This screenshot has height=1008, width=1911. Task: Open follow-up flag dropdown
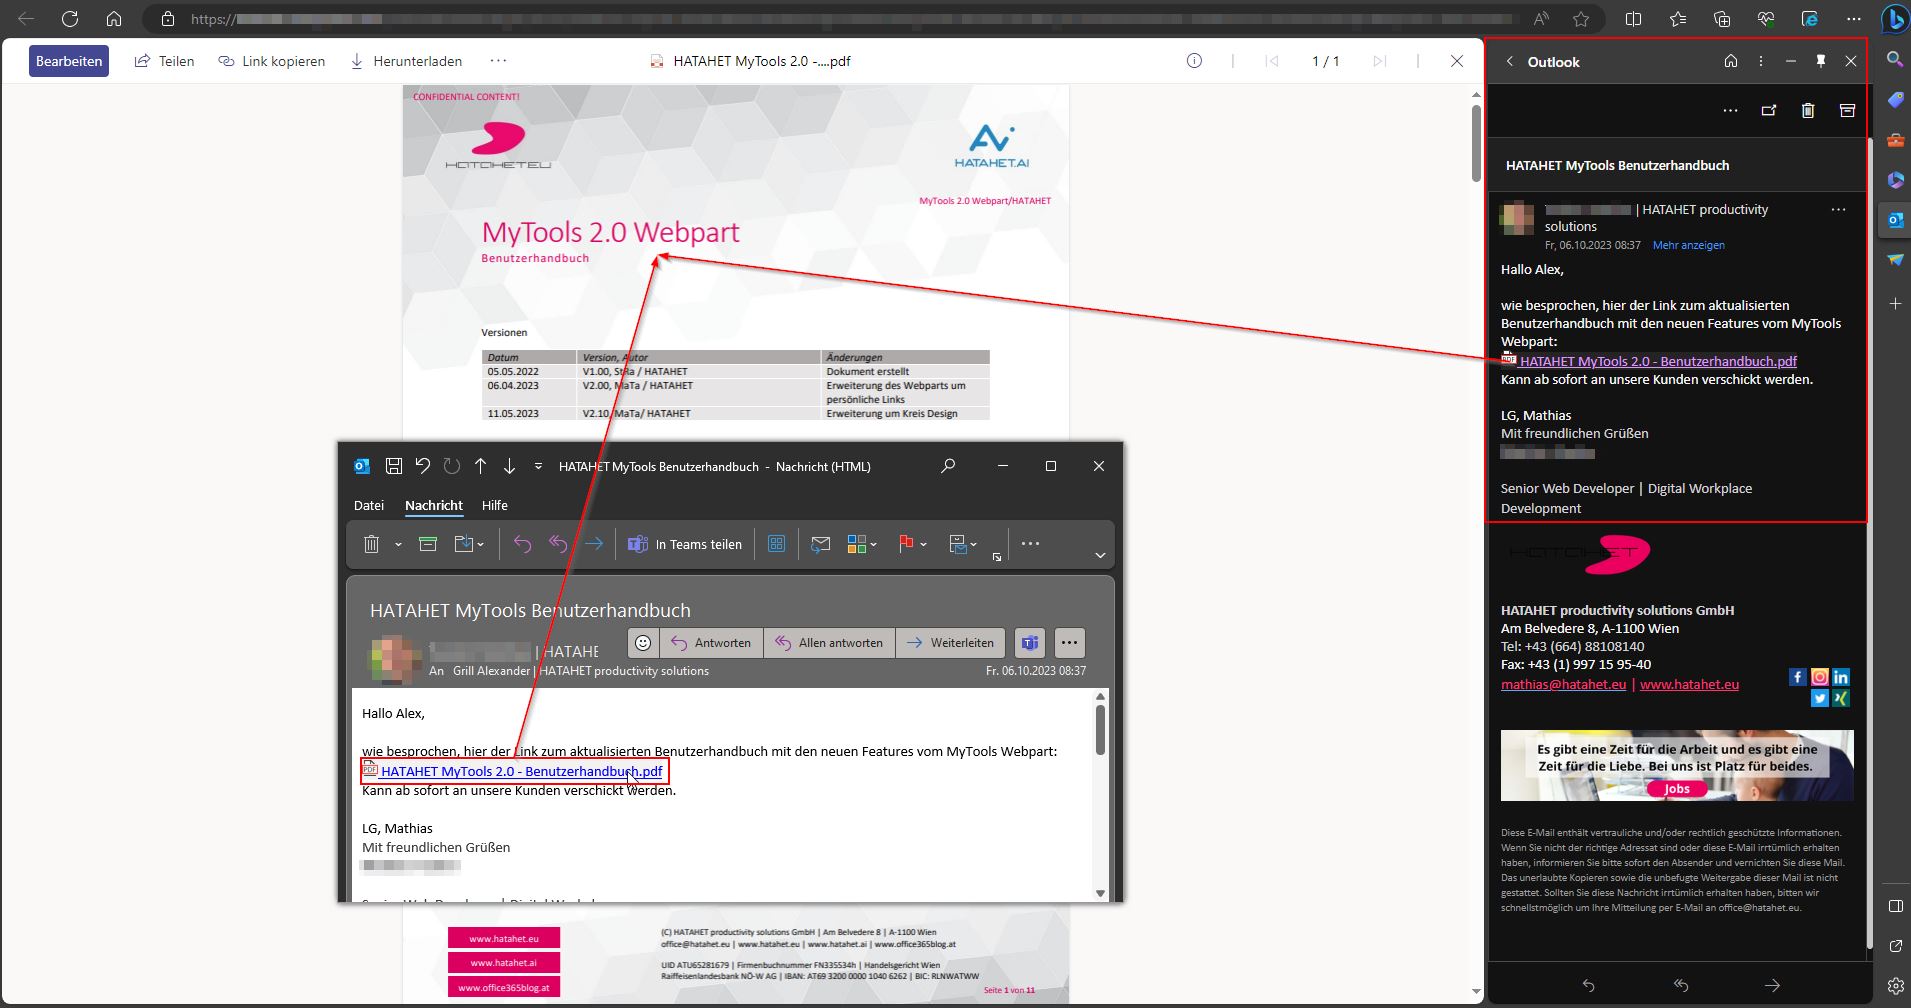(x=913, y=544)
